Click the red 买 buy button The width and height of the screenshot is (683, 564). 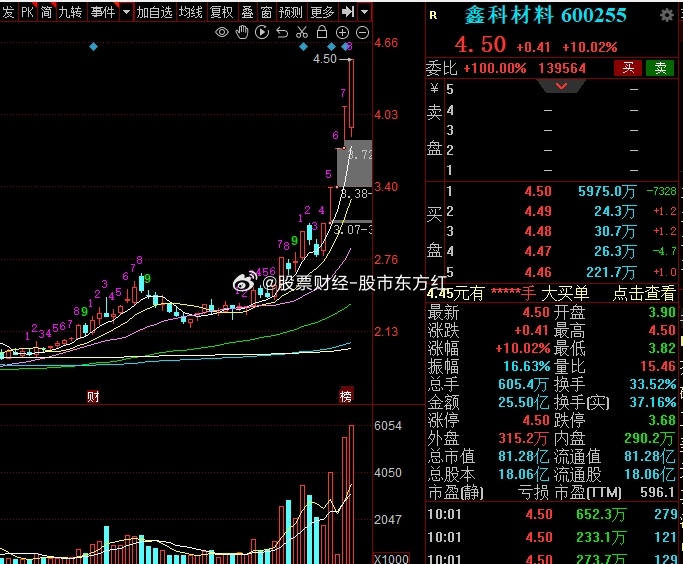point(628,68)
